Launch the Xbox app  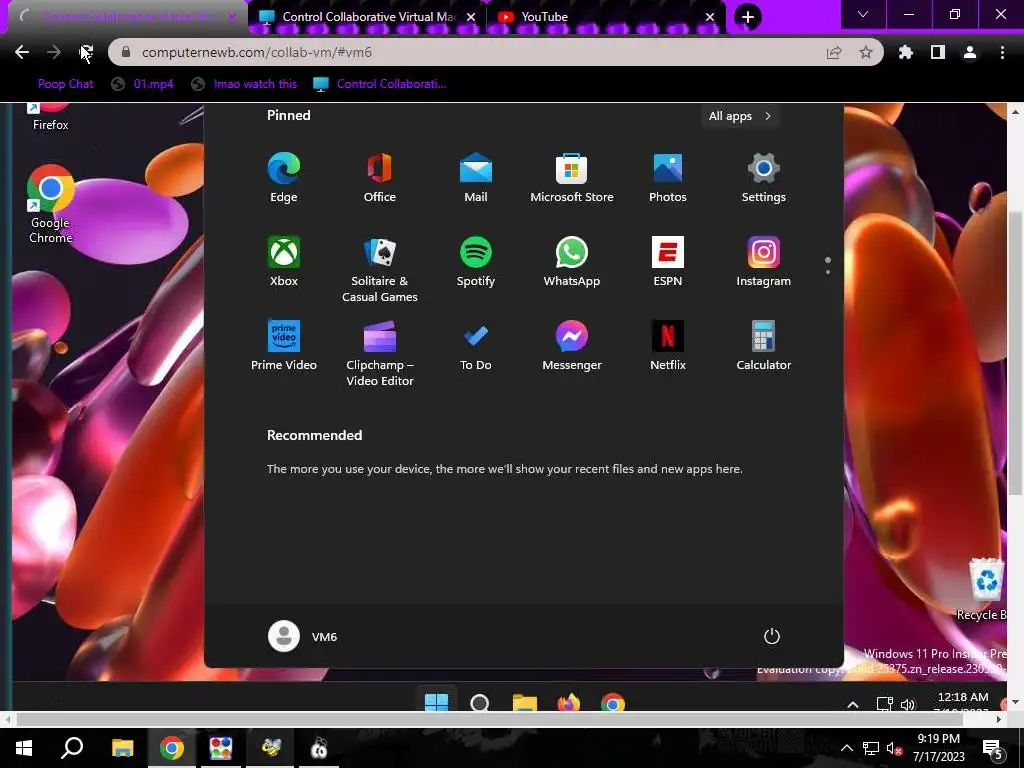283,261
